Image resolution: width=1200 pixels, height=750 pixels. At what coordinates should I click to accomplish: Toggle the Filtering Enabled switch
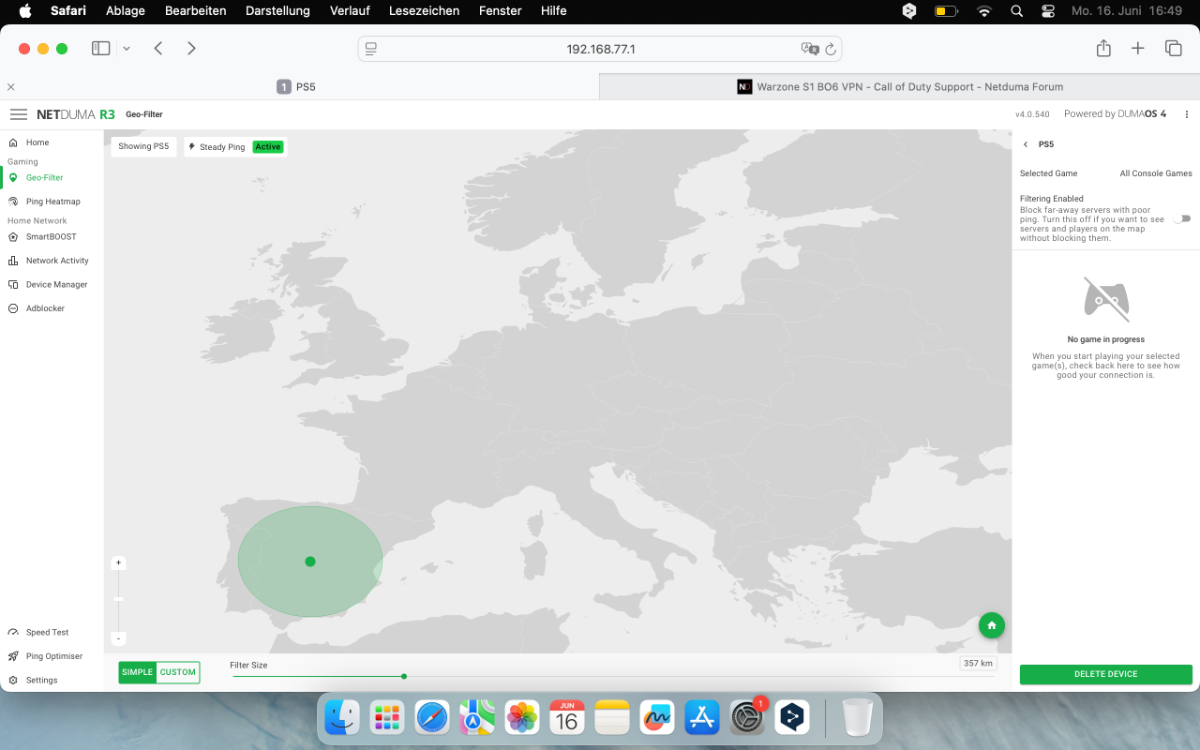coord(1183,218)
